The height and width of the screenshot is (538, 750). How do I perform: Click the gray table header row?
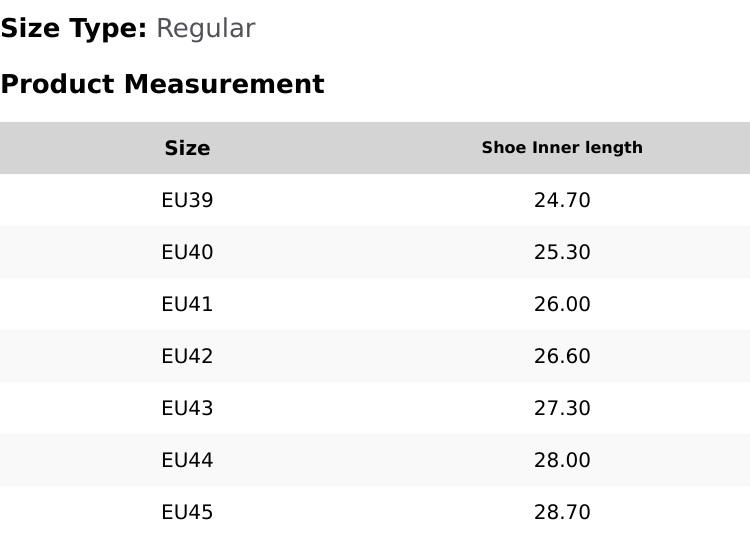coord(375,148)
